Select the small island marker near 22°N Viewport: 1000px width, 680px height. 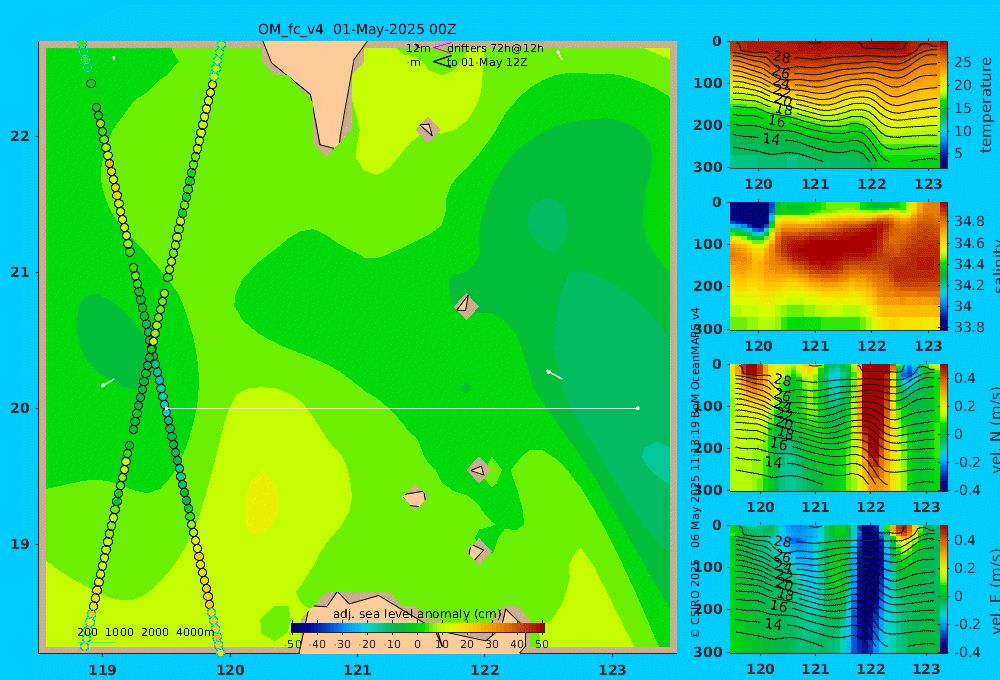[428, 129]
